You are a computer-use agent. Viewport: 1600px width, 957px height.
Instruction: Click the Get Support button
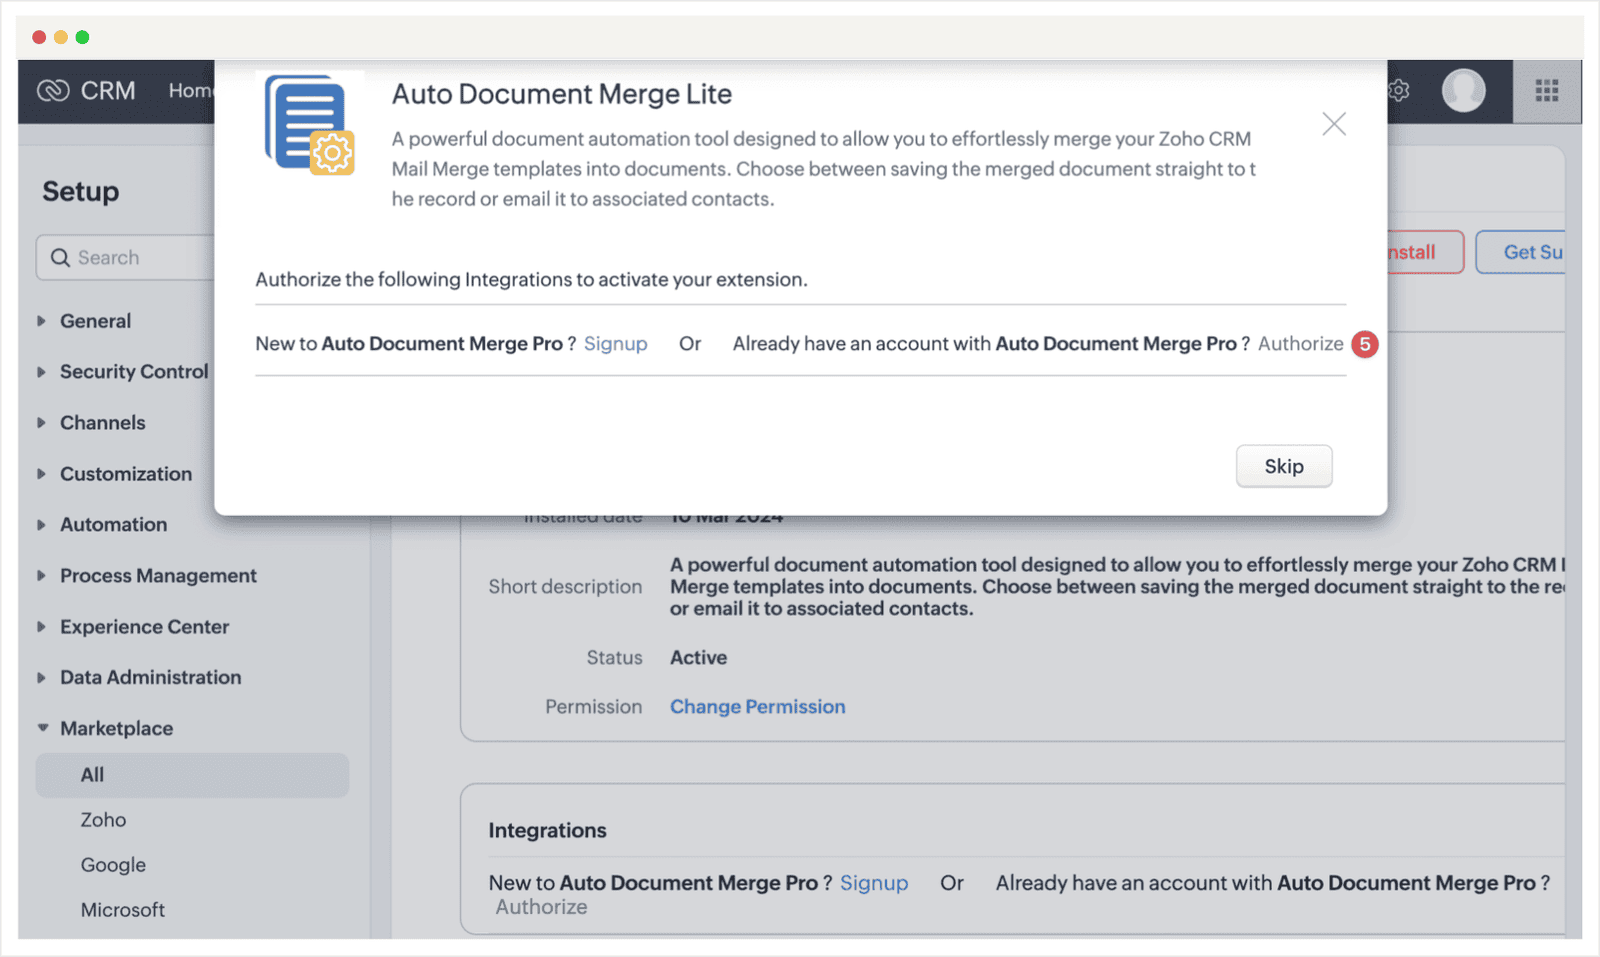(1521, 252)
